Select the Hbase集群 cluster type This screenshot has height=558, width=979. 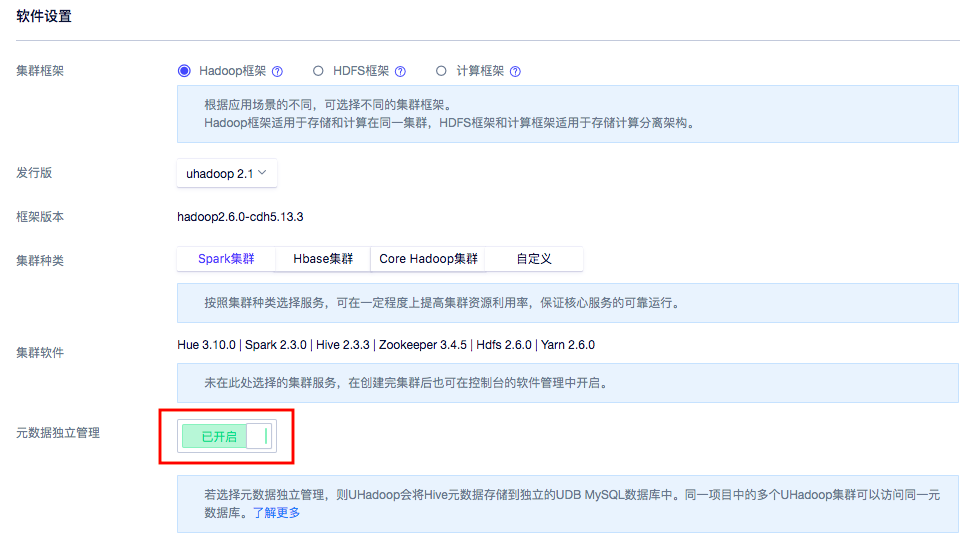323,259
